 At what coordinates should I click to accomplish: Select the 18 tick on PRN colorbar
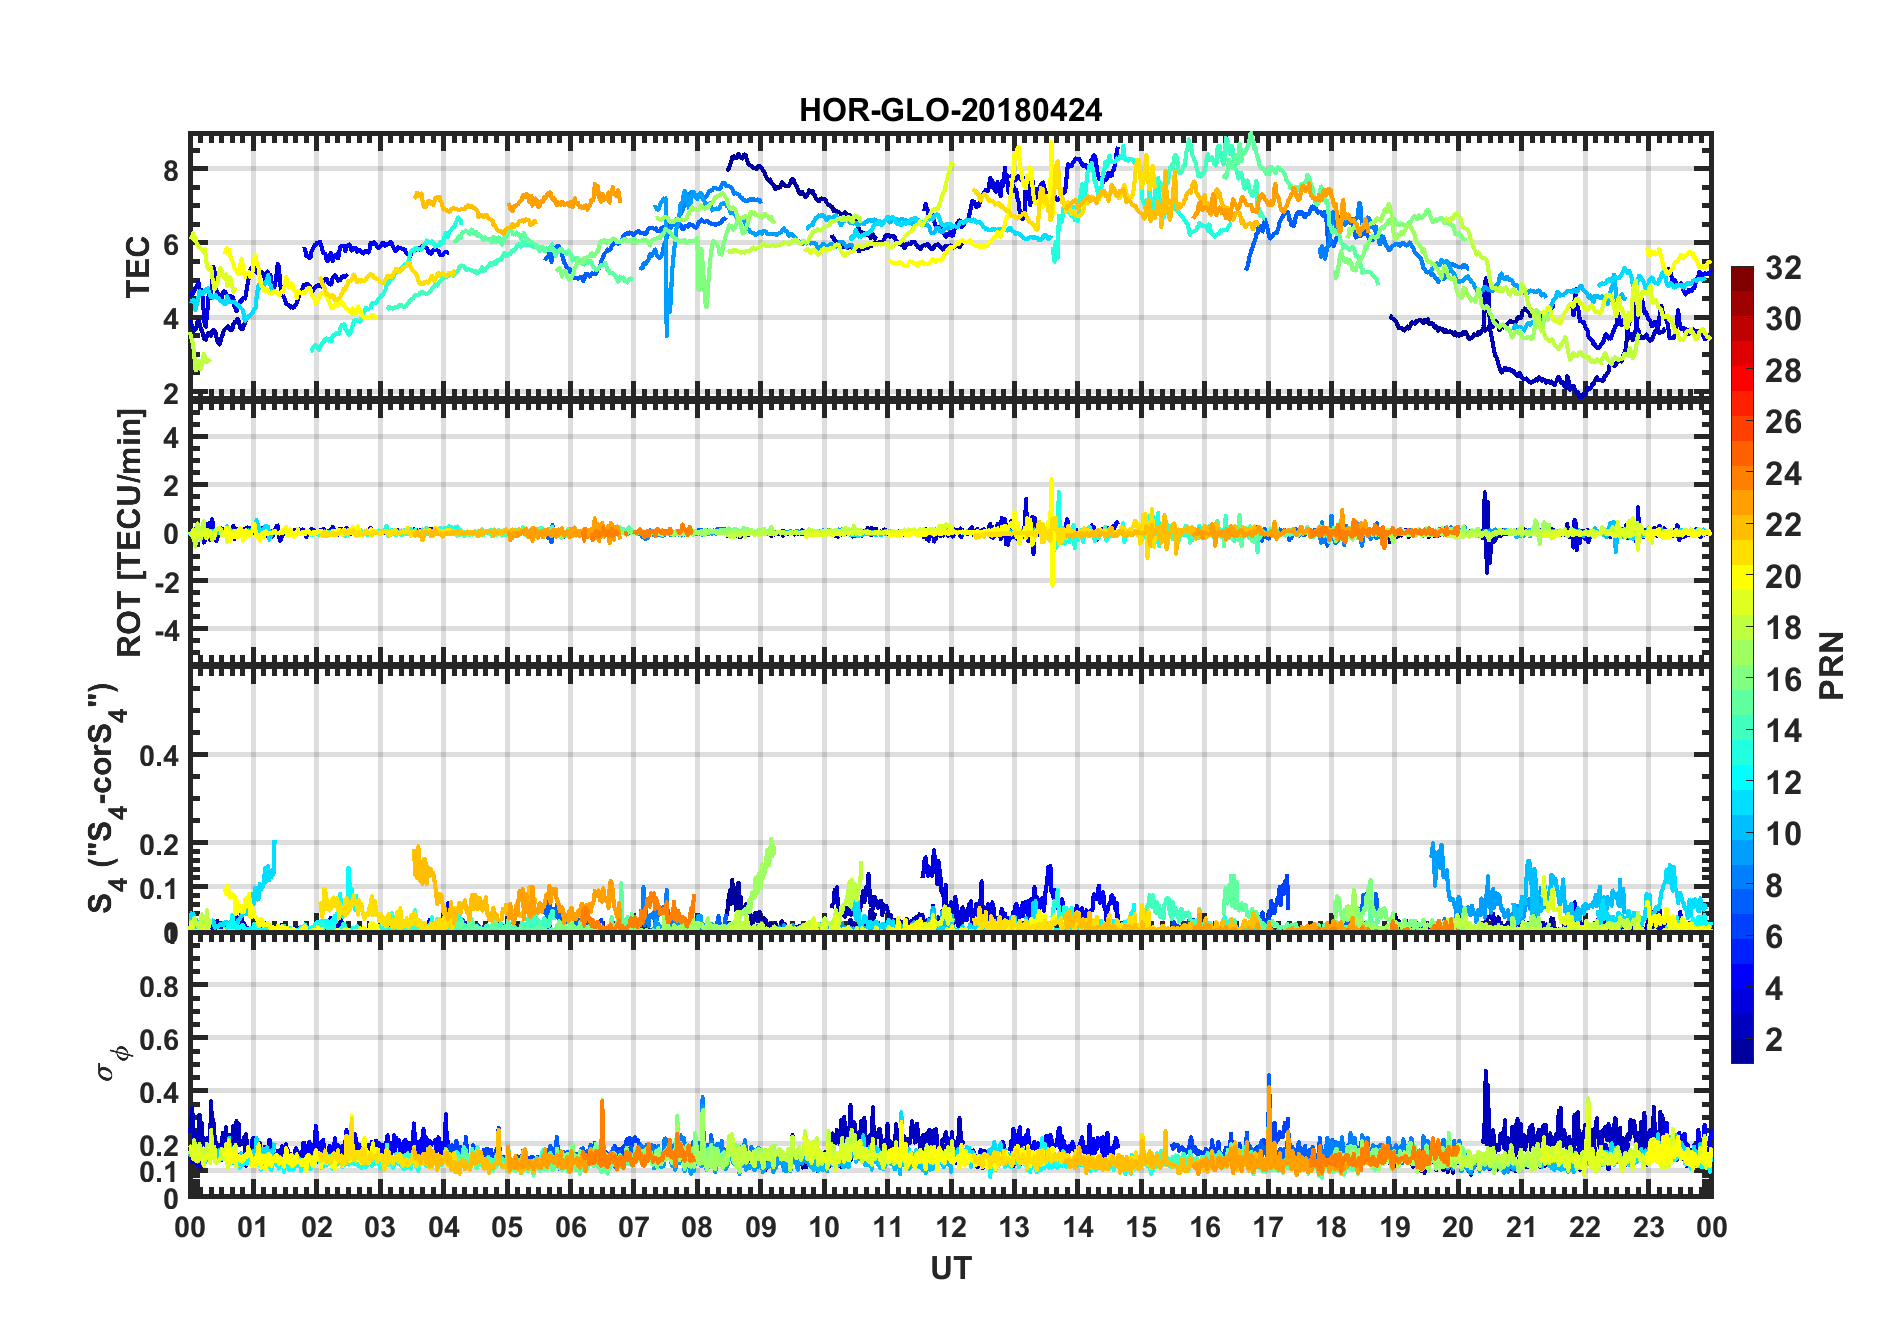coord(1784,628)
